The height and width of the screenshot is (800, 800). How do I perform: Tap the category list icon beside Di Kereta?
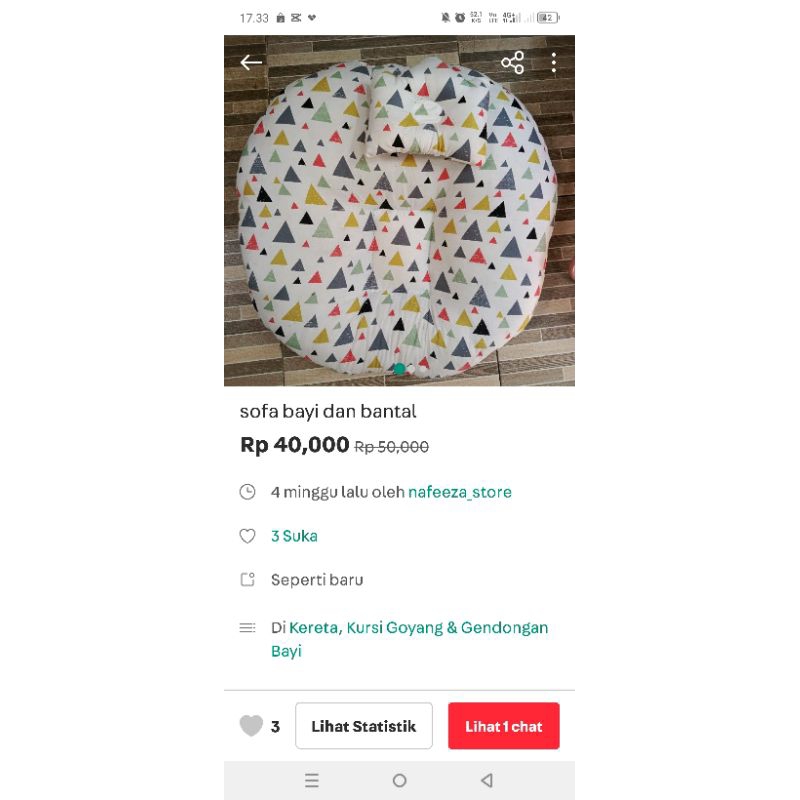(x=247, y=628)
